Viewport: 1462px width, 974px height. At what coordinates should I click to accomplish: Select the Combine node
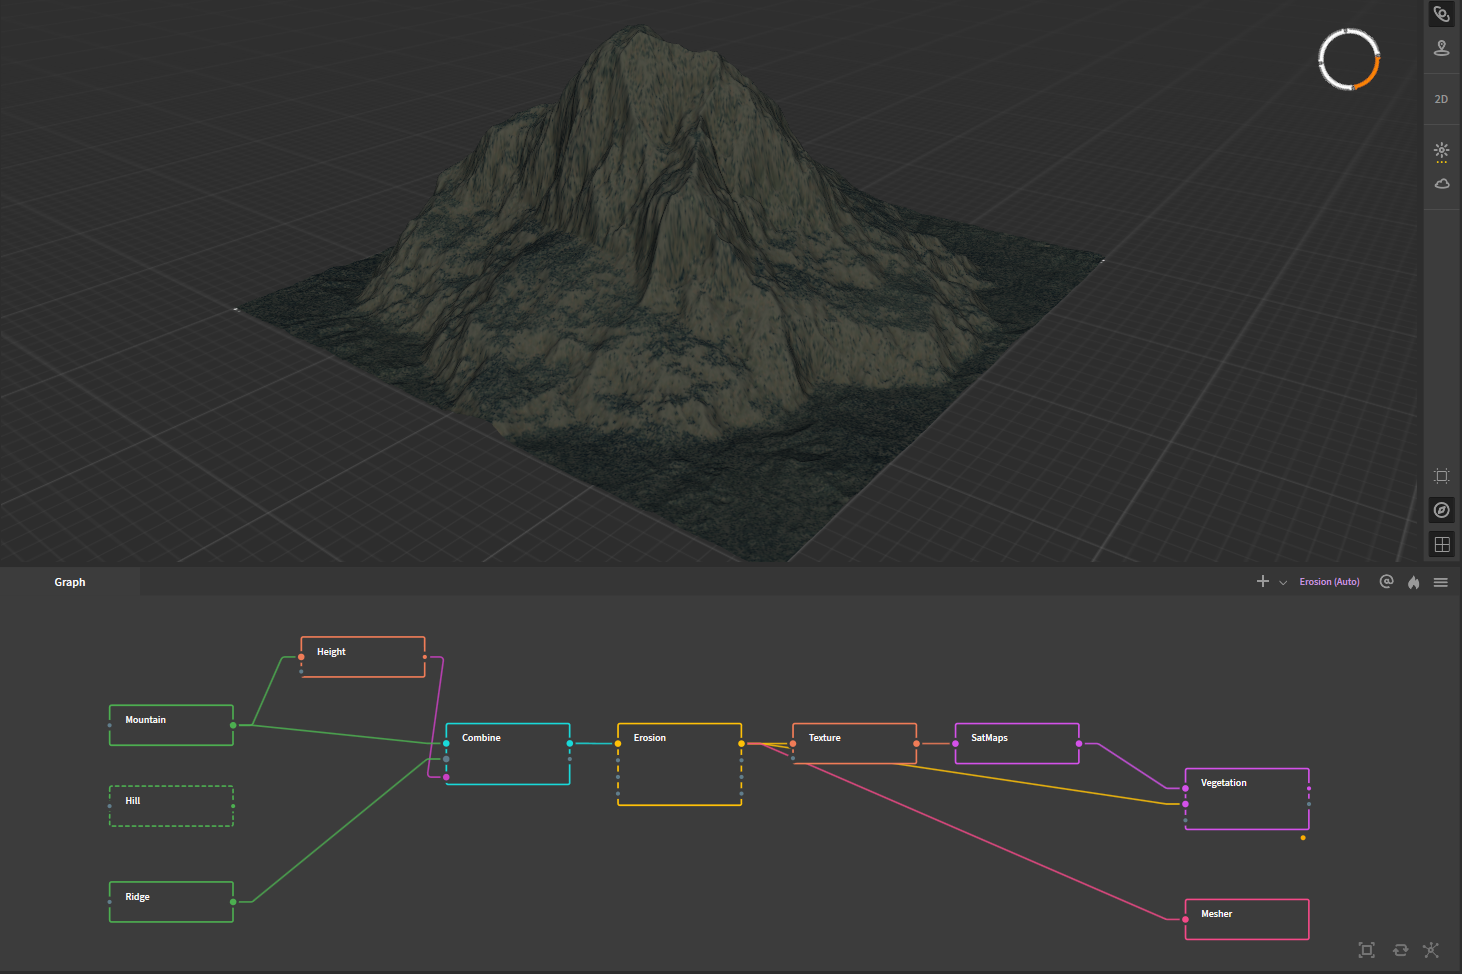(x=508, y=754)
